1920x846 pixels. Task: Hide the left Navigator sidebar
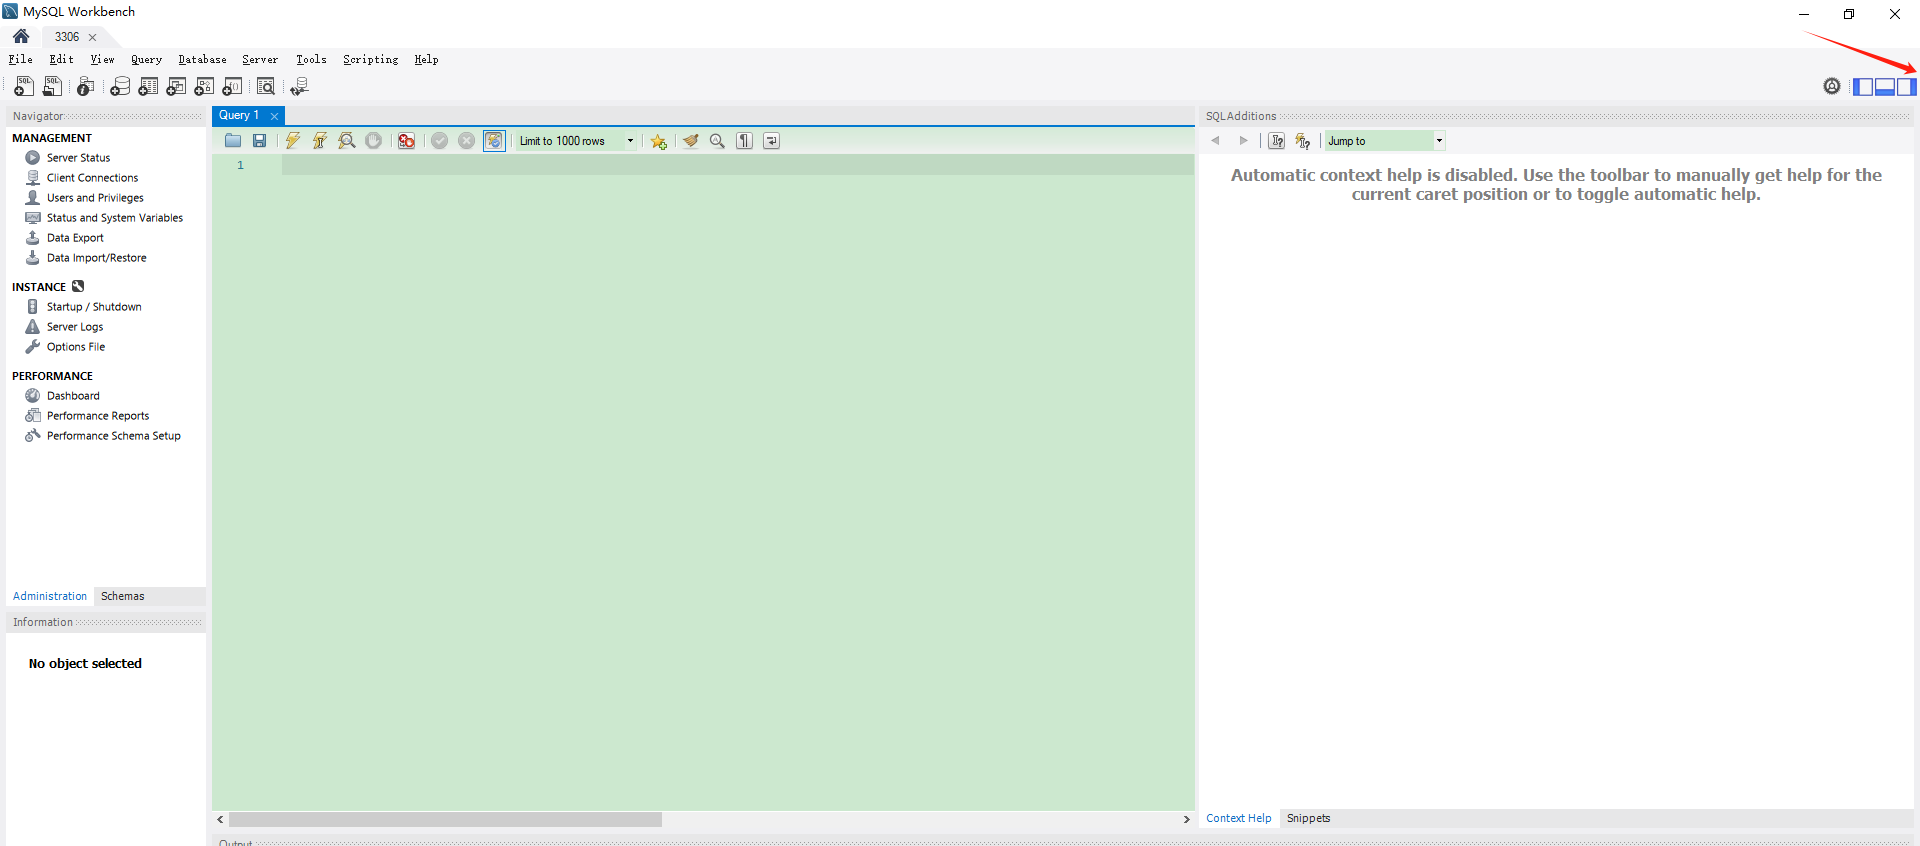(x=1863, y=87)
